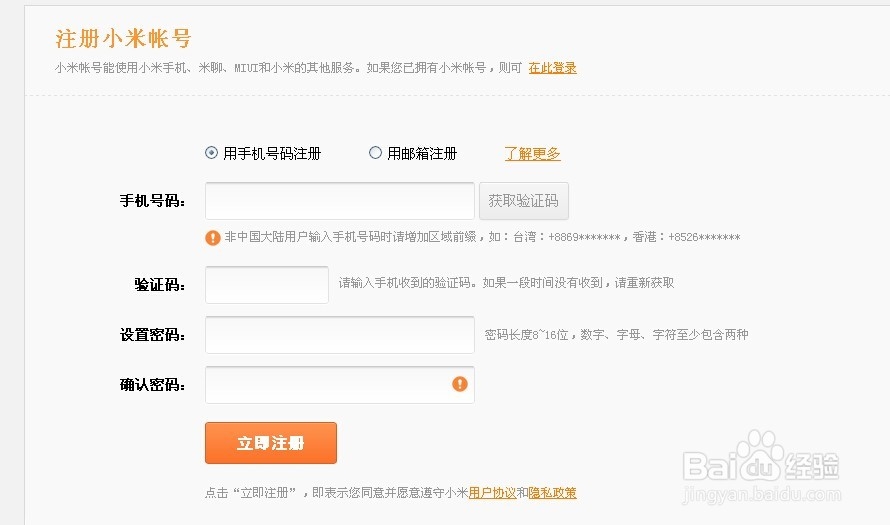Click the warning icon inside 确认密码 field
The width and height of the screenshot is (890, 525).
coord(460,384)
